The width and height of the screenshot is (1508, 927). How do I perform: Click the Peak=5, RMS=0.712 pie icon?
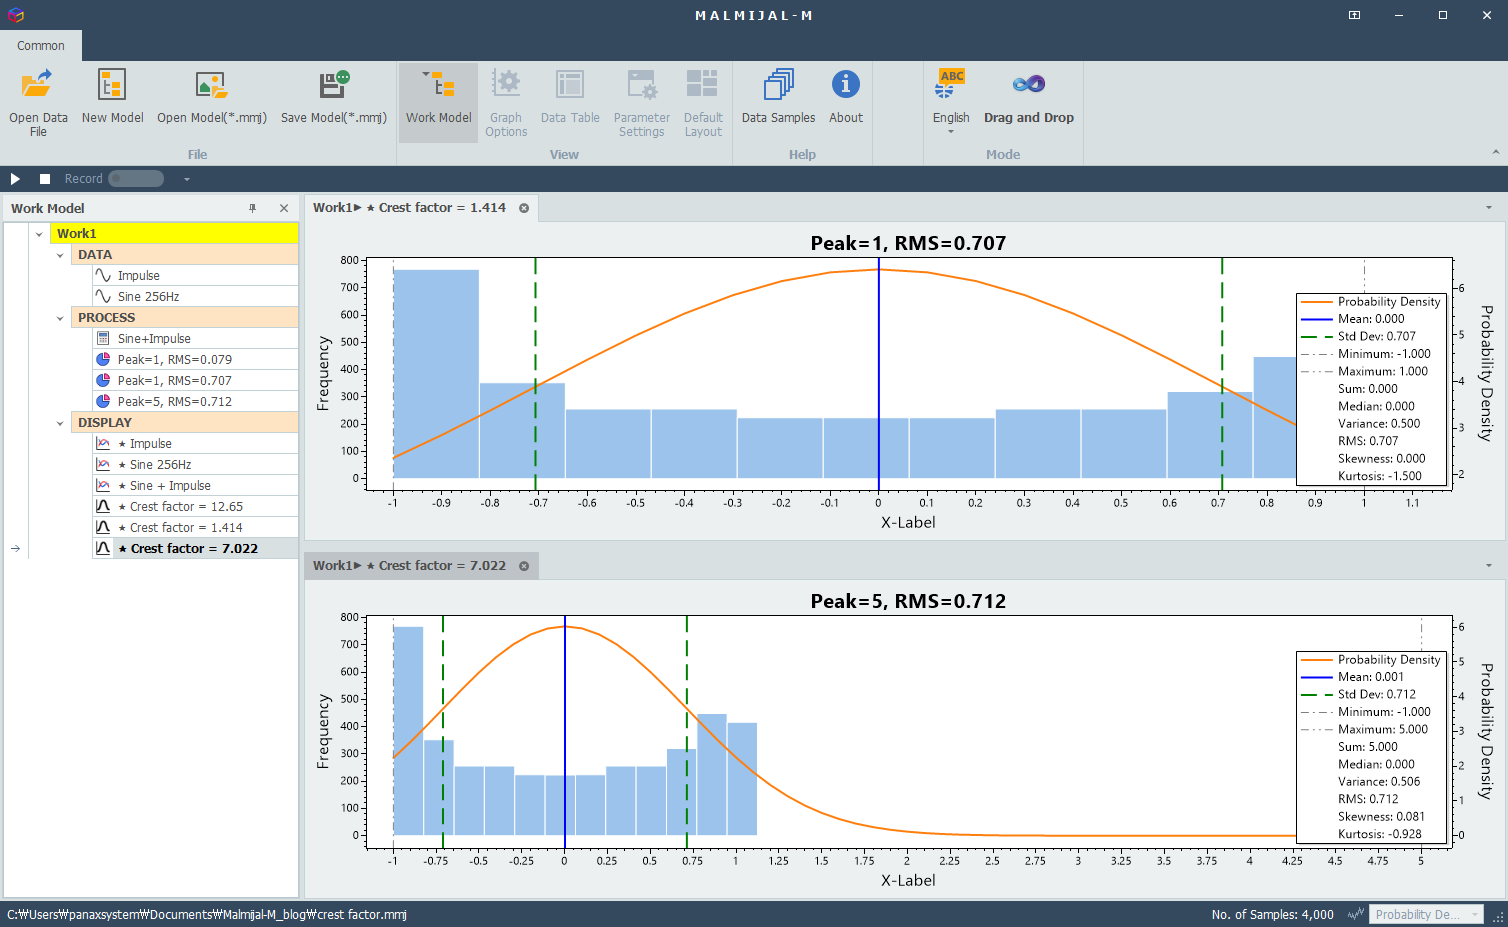pos(103,402)
